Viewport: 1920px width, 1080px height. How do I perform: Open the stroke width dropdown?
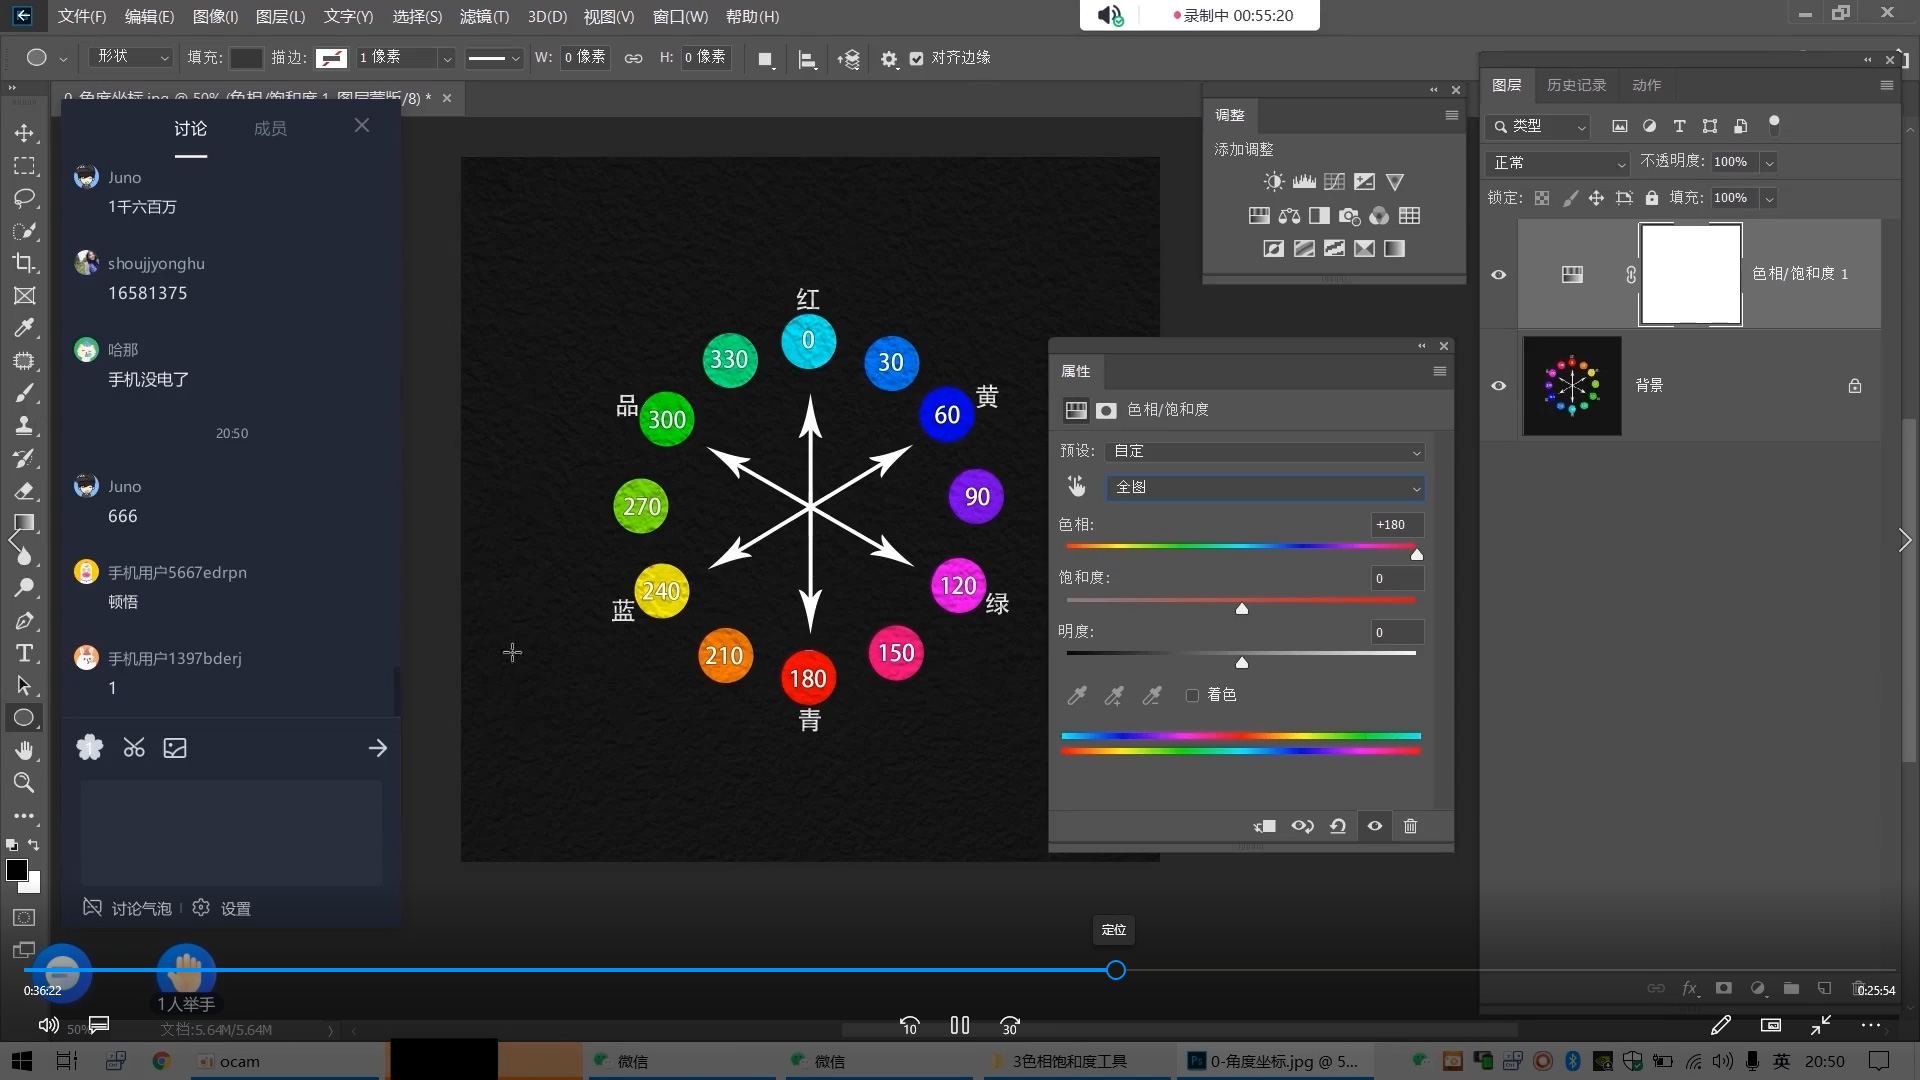click(446, 59)
